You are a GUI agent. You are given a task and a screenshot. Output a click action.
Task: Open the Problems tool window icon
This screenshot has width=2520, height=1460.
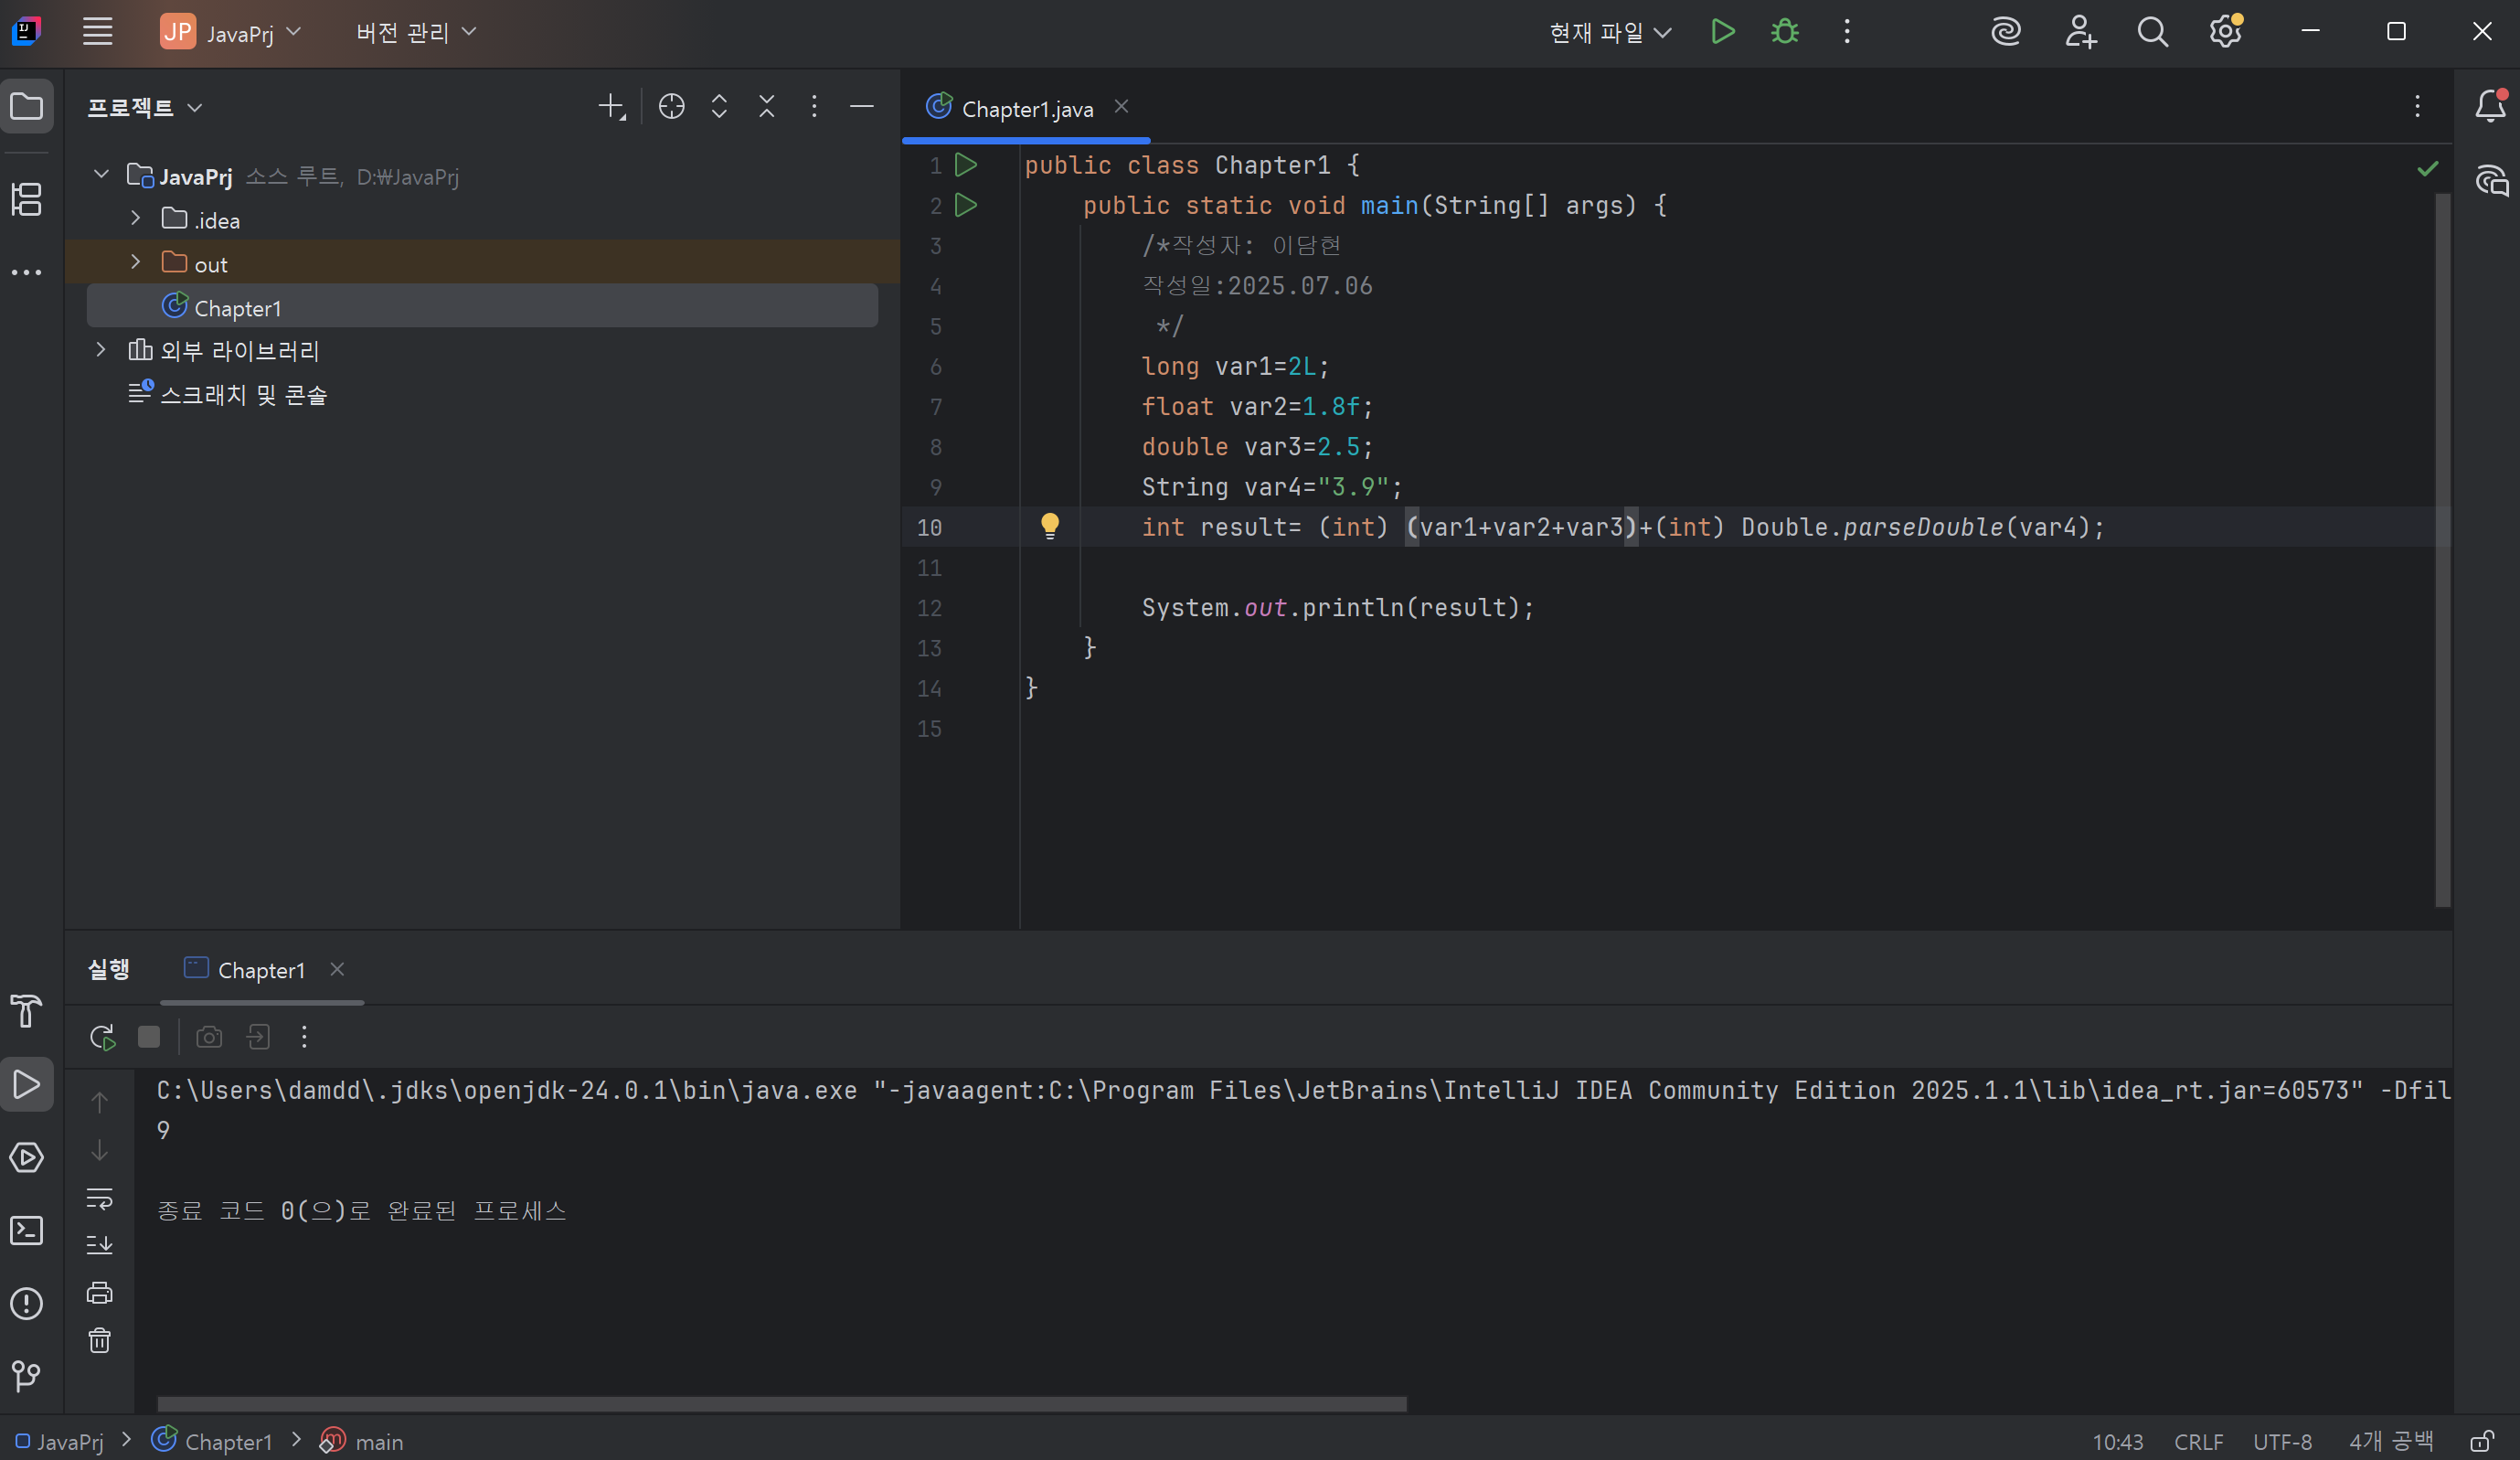point(27,1303)
